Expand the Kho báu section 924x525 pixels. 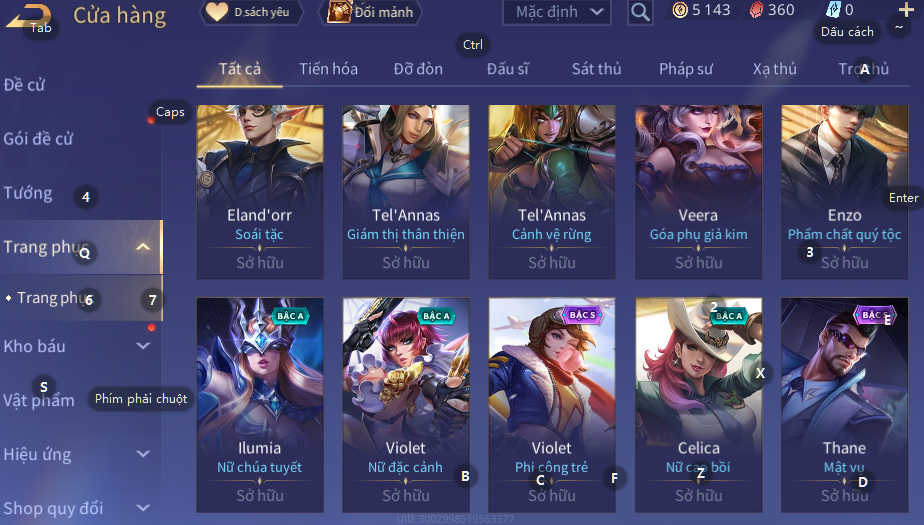point(143,346)
